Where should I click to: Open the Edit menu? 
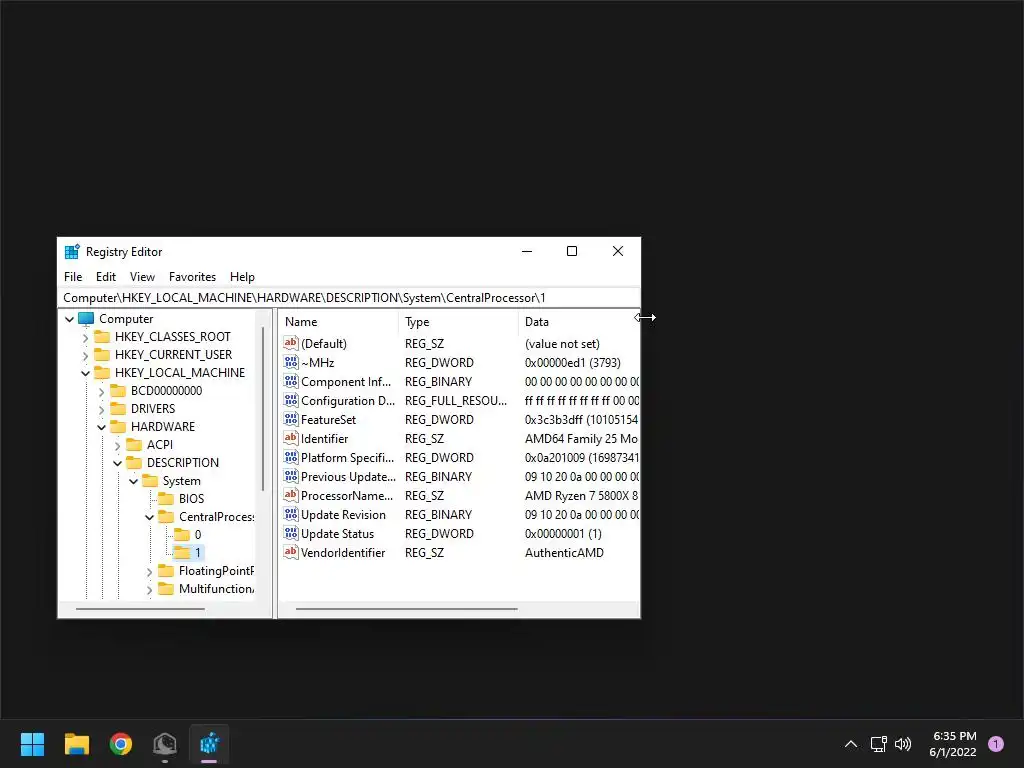[x=106, y=277]
